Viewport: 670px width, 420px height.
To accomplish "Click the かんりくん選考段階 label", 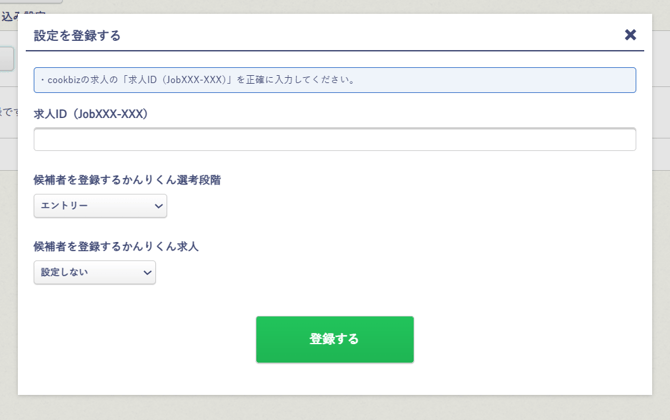I will pyautogui.click(x=127, y=180).
